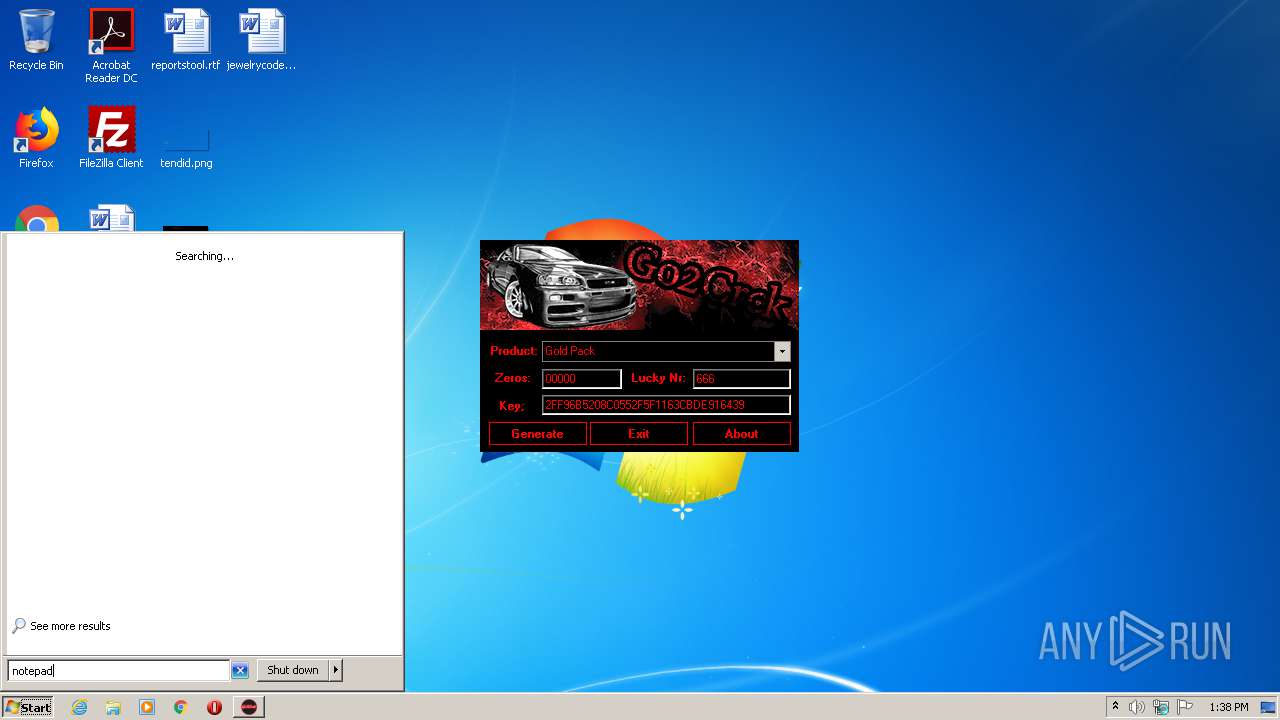Open the Firefox desktop shortcut
Screen dimensions: 1280x720
click(x=36, y=138)
